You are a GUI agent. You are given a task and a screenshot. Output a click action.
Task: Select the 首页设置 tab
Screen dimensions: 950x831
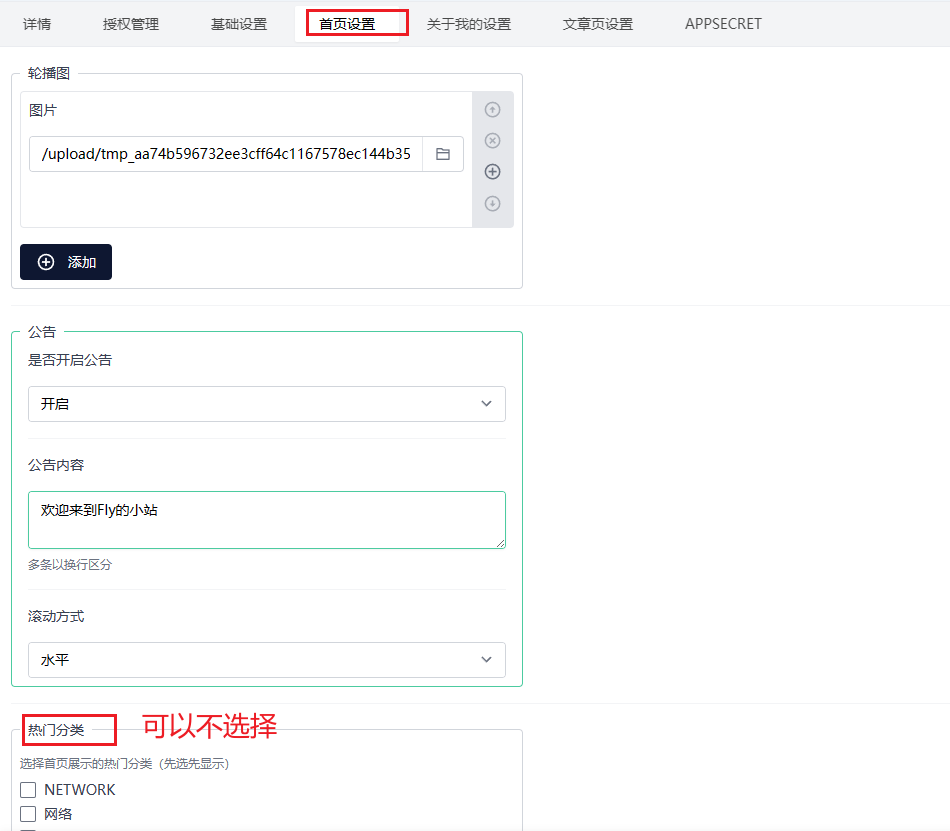coord(347,24)
